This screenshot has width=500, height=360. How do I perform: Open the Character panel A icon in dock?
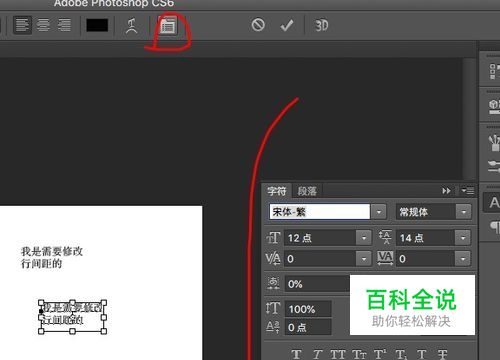tap(493, 202)
